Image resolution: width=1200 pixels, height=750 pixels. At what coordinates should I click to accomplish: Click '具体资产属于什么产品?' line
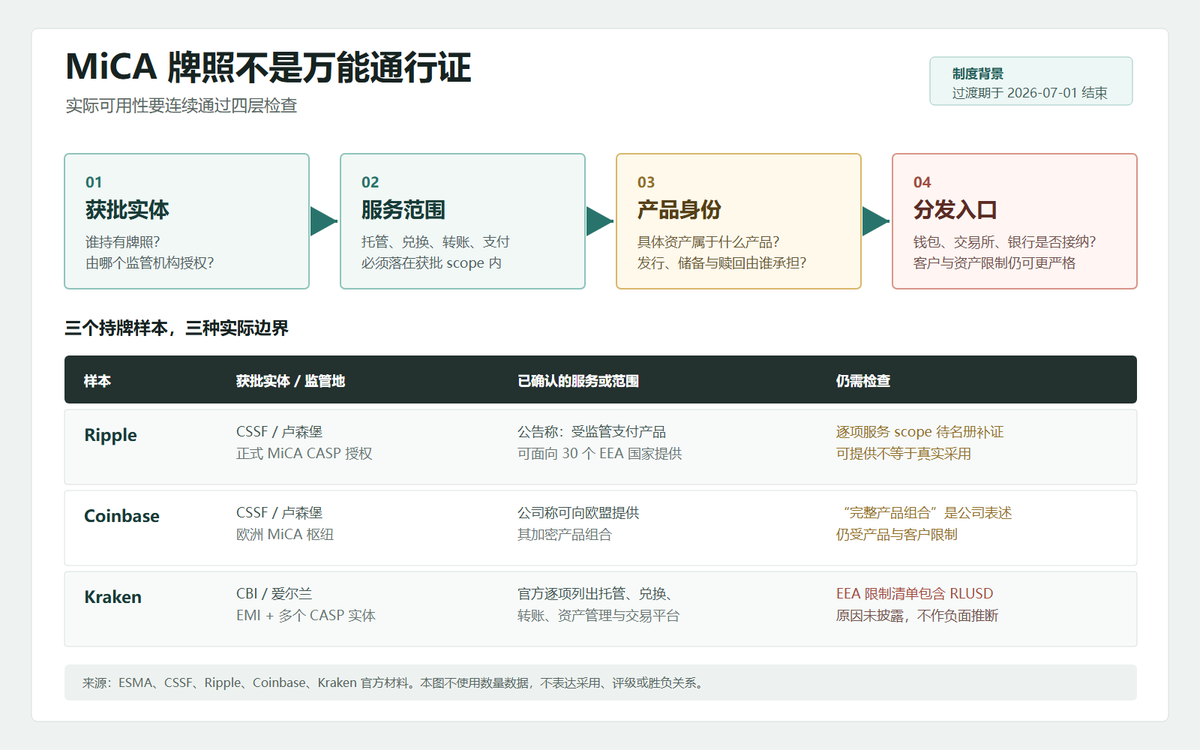709,242
